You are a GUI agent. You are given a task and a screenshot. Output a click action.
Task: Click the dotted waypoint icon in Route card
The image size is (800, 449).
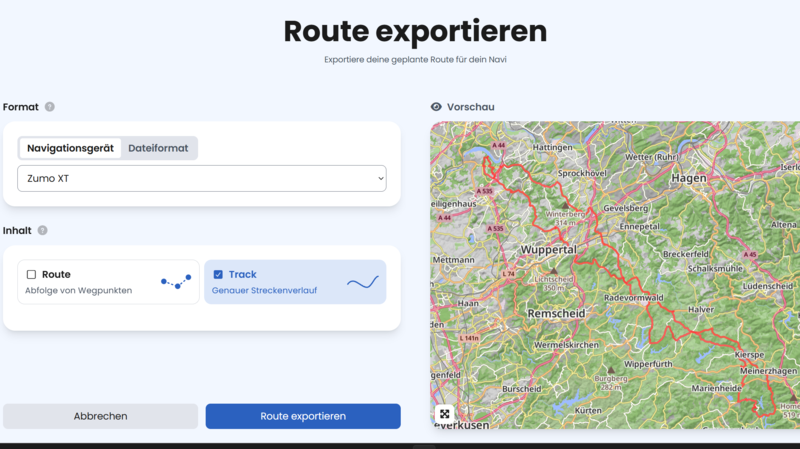pos(176,282)
